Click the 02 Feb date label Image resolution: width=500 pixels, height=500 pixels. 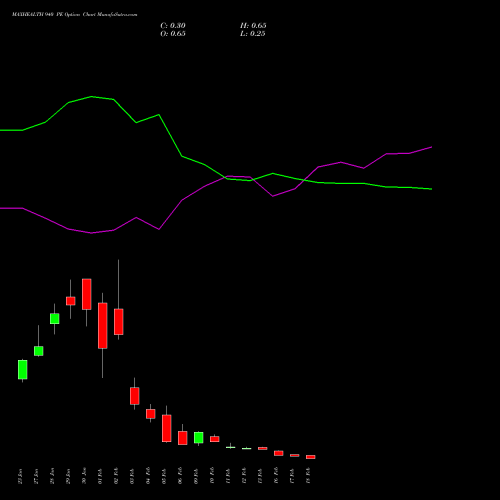pyautogui.click(x=116, y=476)
